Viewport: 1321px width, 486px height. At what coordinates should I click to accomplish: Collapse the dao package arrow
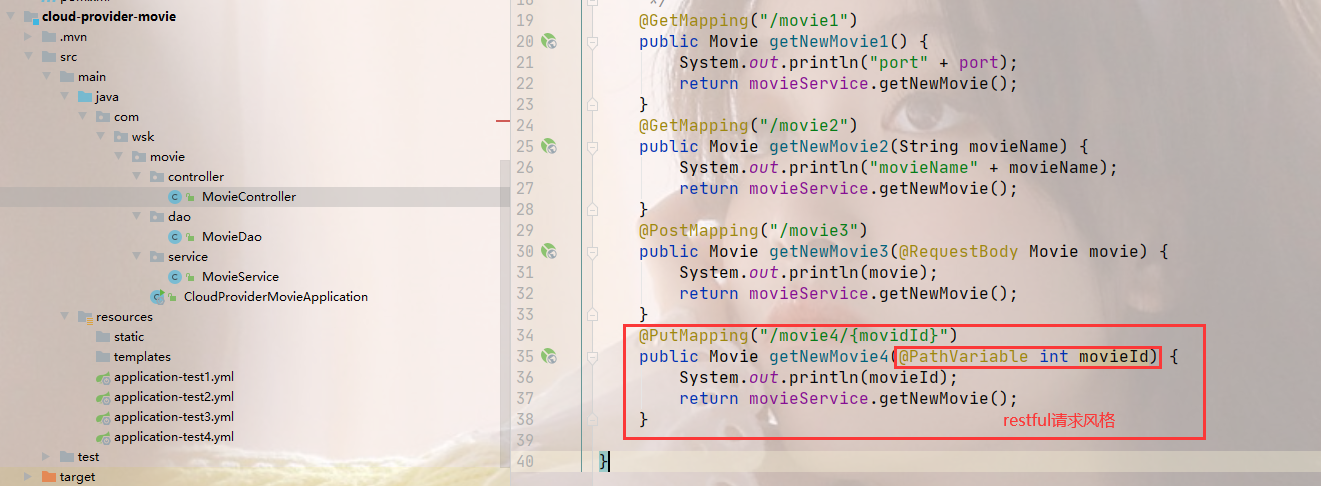click(139, 217)
